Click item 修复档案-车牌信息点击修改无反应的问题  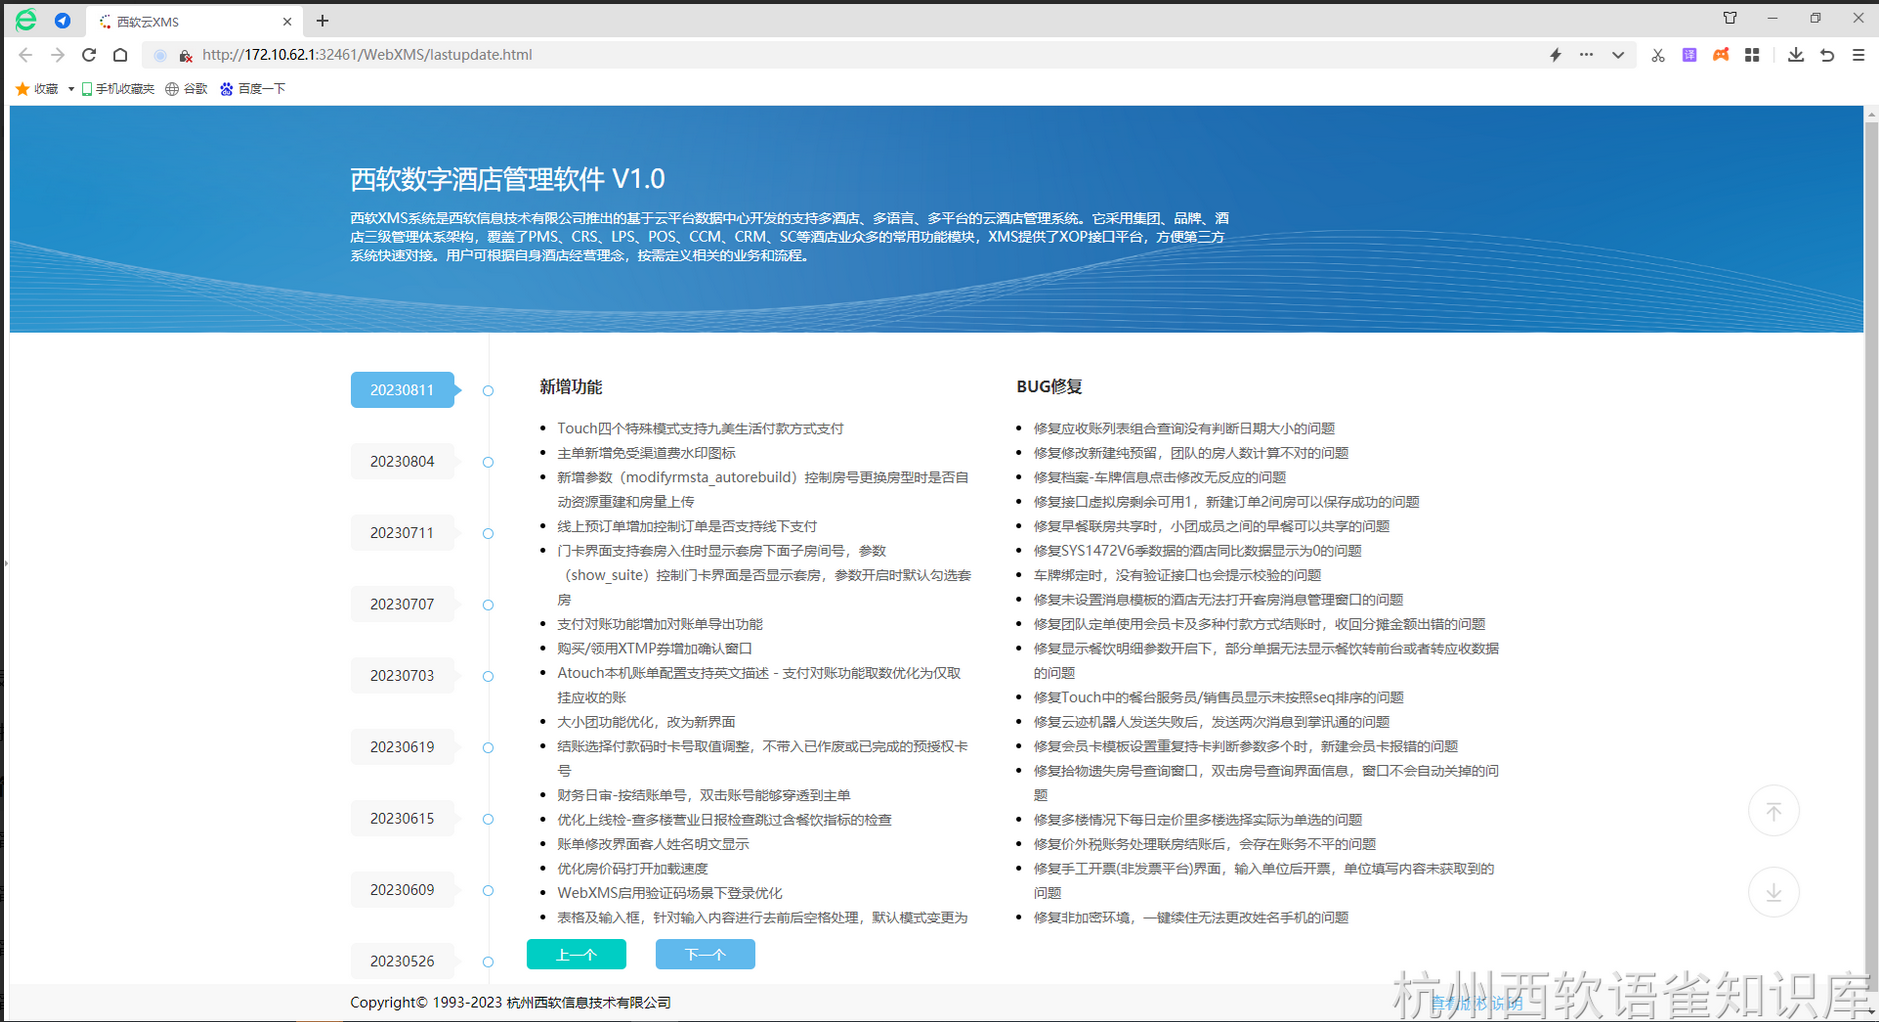pyautogui.click(x=1160, y=478)
